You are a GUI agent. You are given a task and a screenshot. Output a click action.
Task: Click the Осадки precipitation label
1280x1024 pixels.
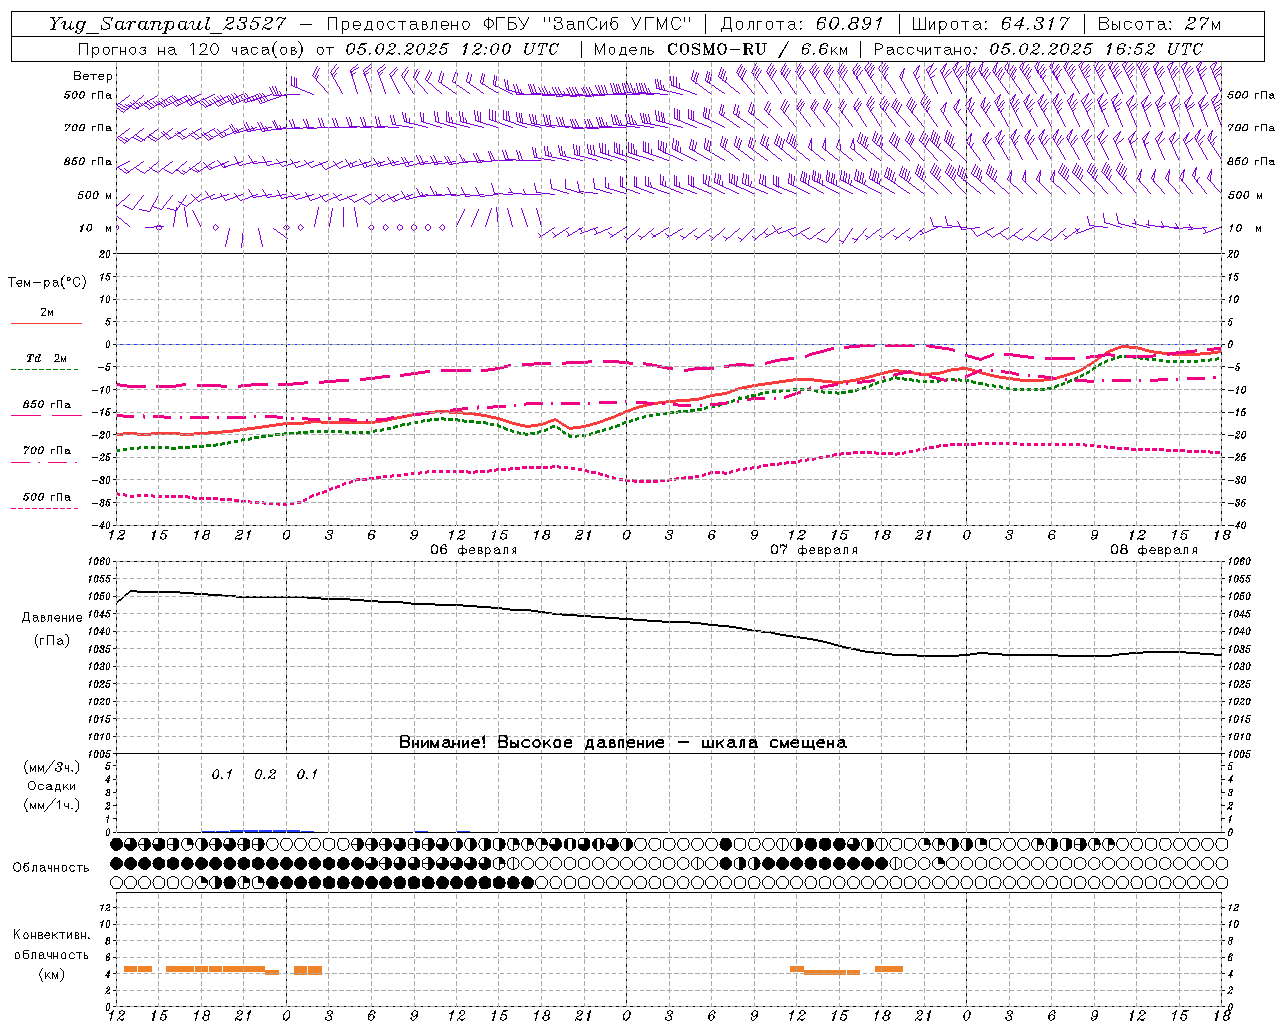pos(51,786)
